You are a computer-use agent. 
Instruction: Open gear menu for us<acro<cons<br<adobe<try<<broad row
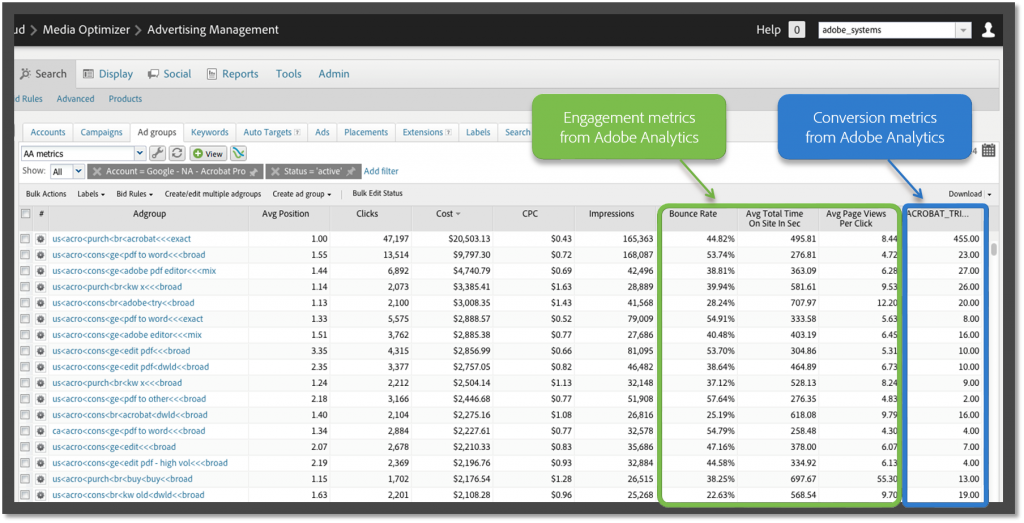(x=40, y=303)
